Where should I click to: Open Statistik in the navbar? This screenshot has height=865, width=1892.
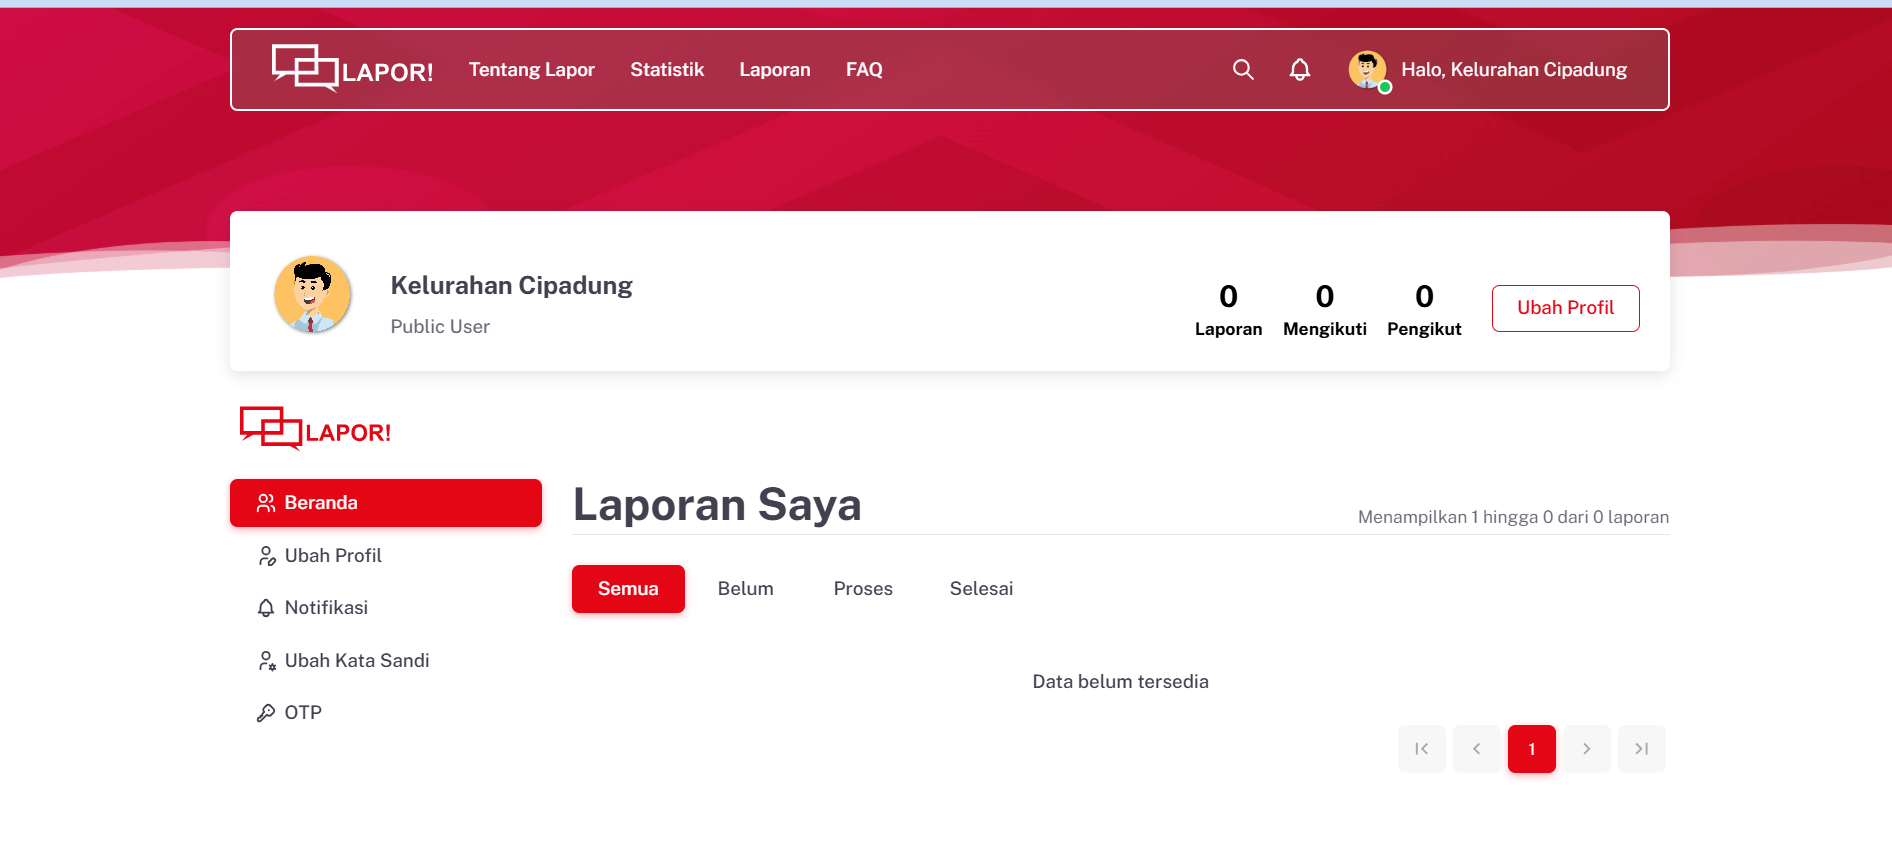point(667,70)
